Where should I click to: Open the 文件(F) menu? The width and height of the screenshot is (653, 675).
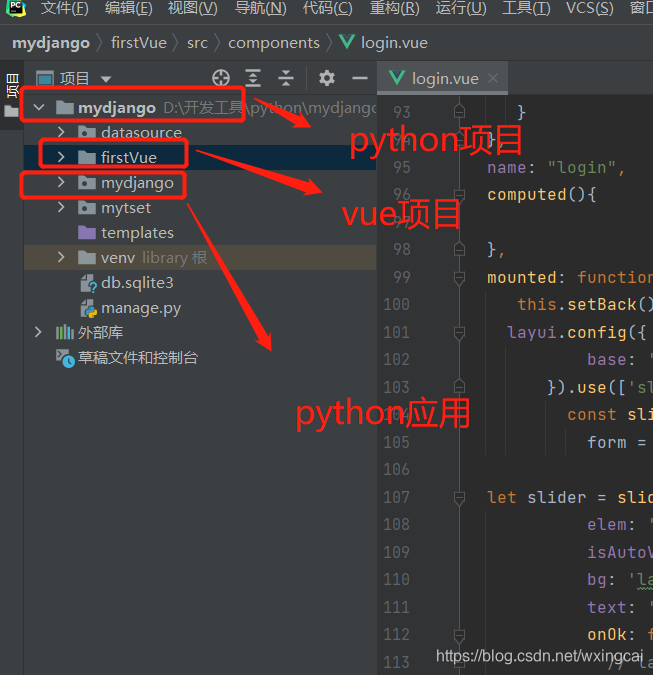point(65,8)
